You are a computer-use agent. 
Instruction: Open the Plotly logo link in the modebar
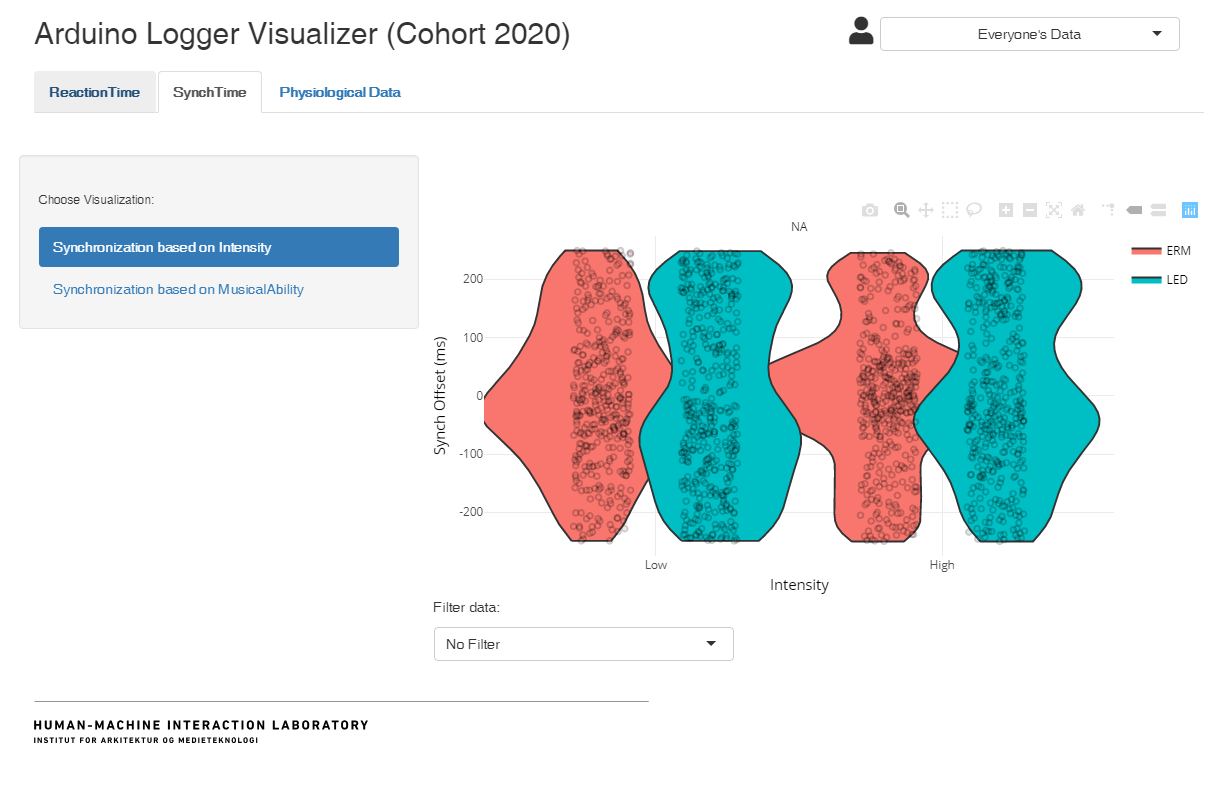pos(1190,210)
